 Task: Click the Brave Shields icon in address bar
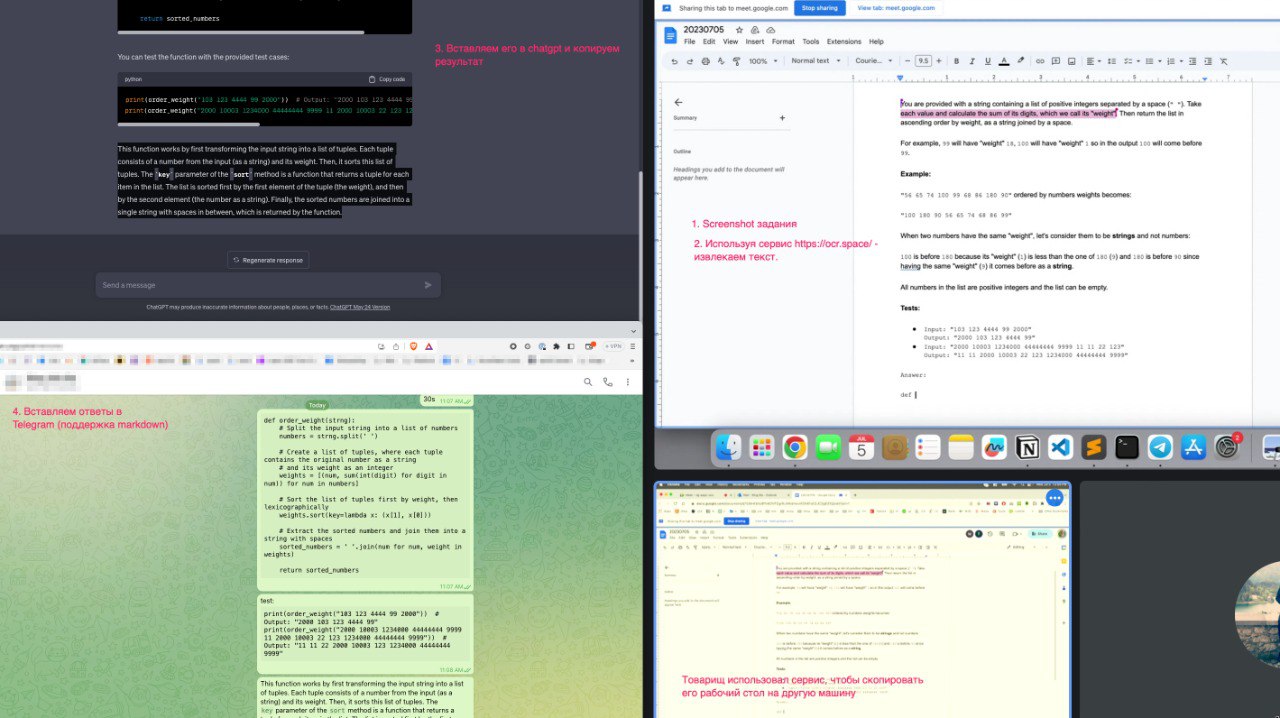pyautogui.click(x=411, y=346)
